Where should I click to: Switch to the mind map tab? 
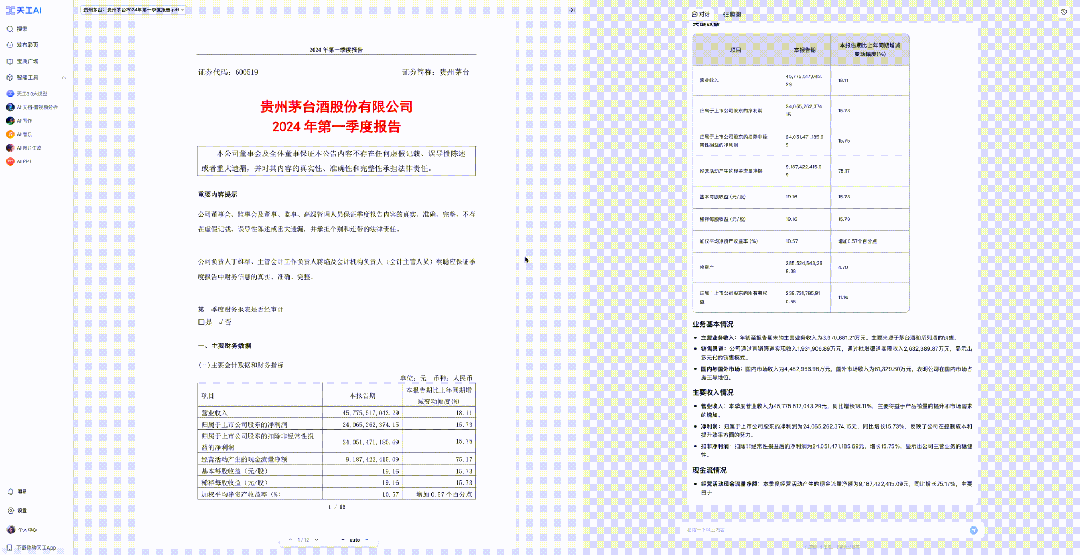731,14
